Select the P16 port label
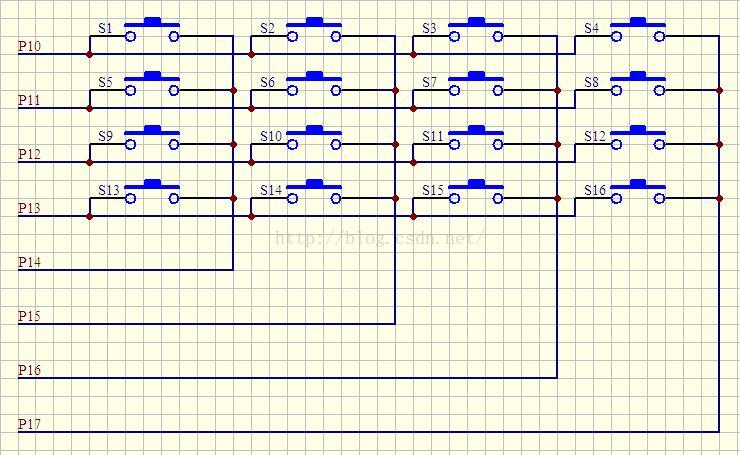This screenshot has height=455, width=740. coord(29,370)
